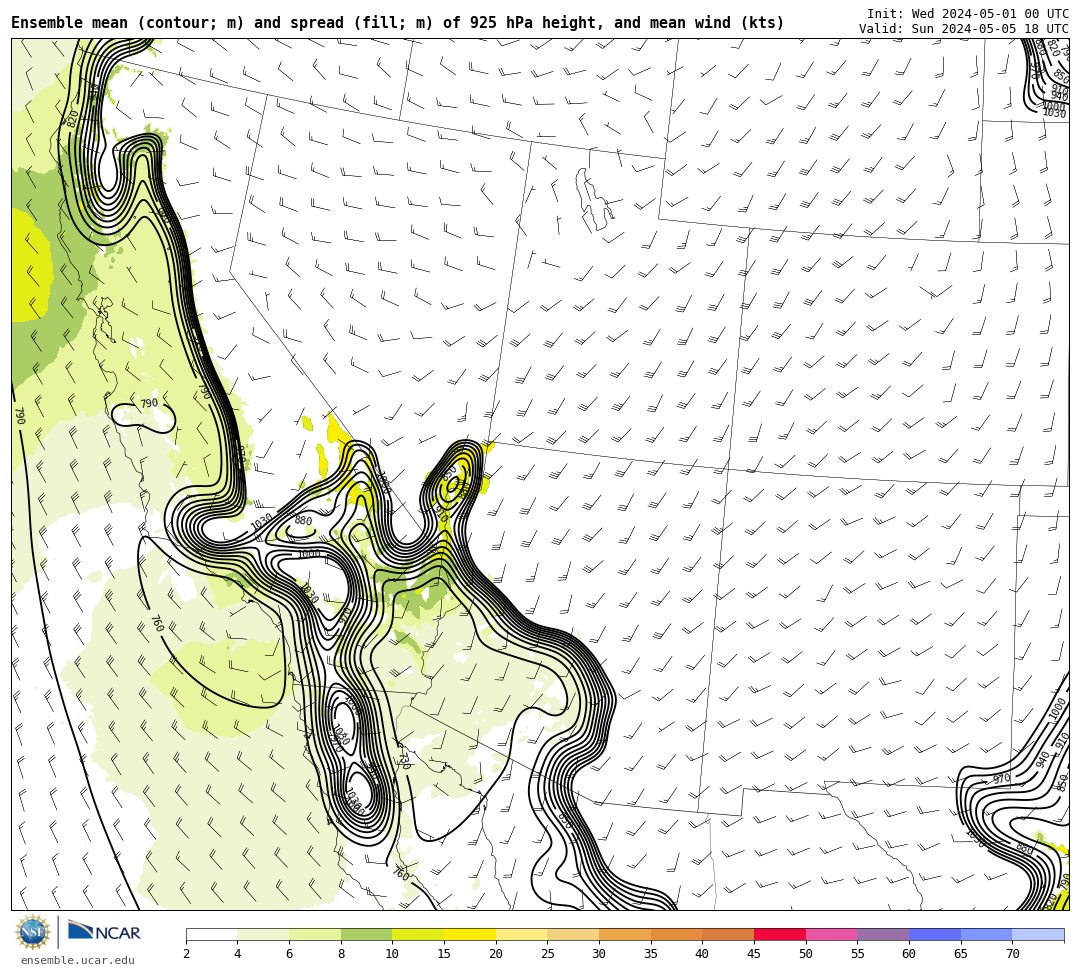Click the '790' label inside the small closed contour

[149, 403]
